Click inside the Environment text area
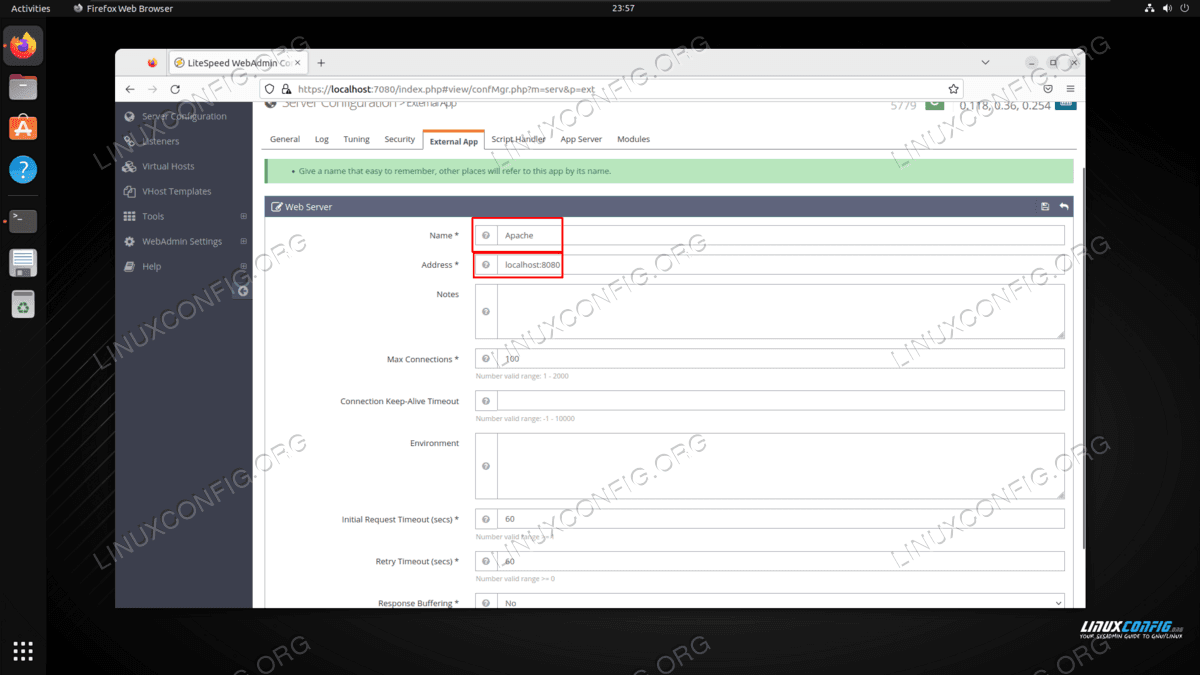 click(x=781, y=466)
